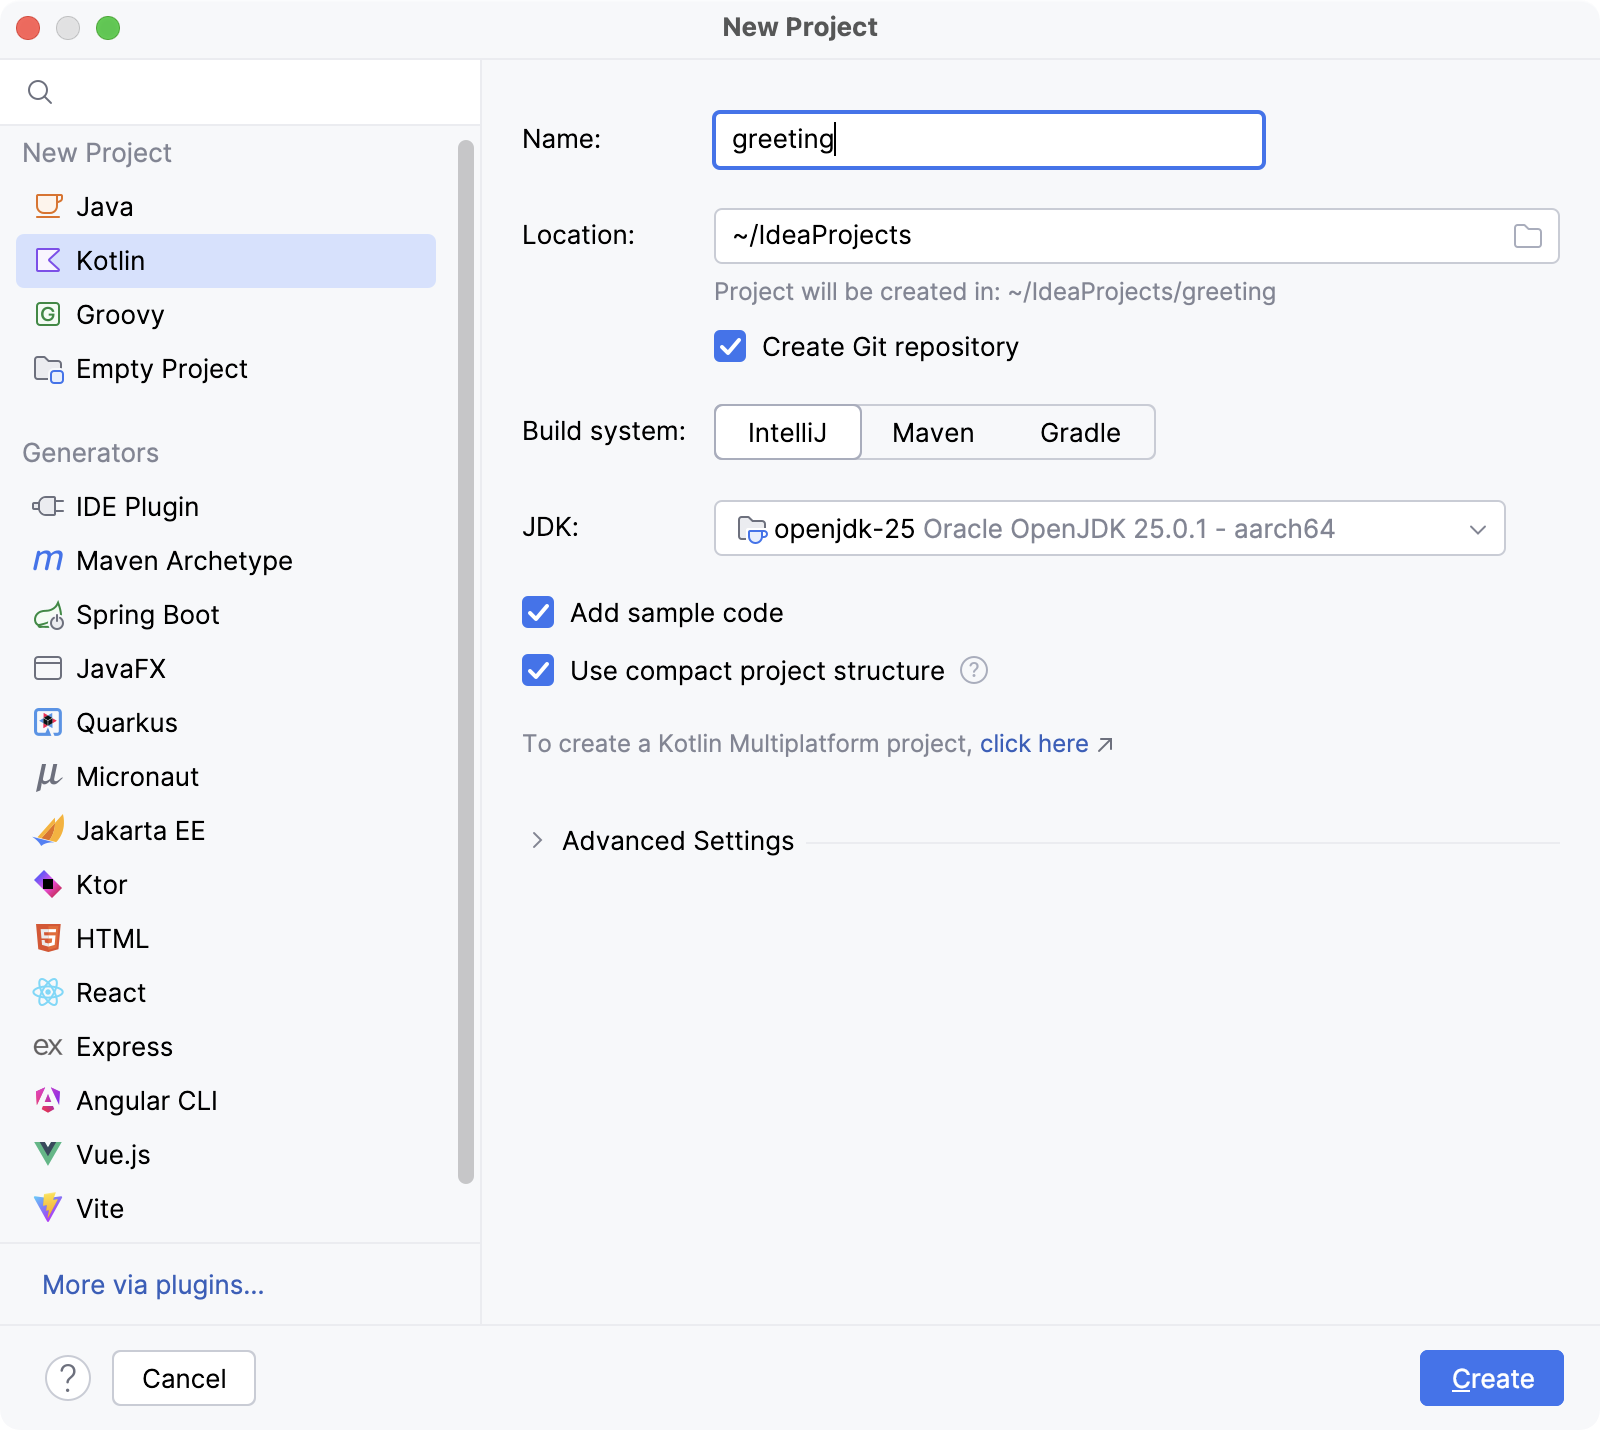Uncheck Create Git repository
Image resolution: width=1600 pixels, height=1430 pixels.
click(730, 347)
